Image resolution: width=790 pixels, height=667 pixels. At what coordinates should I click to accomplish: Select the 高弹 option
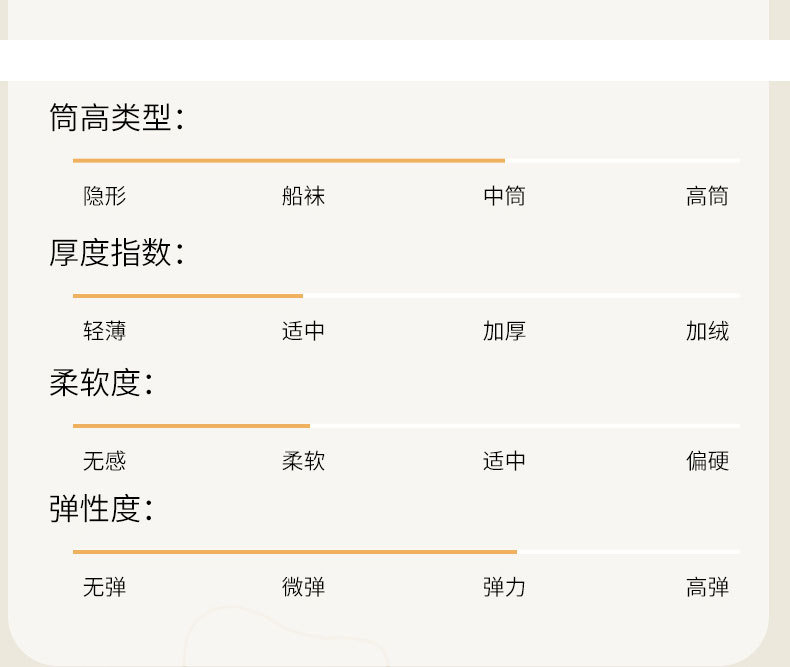click(707, 587)
